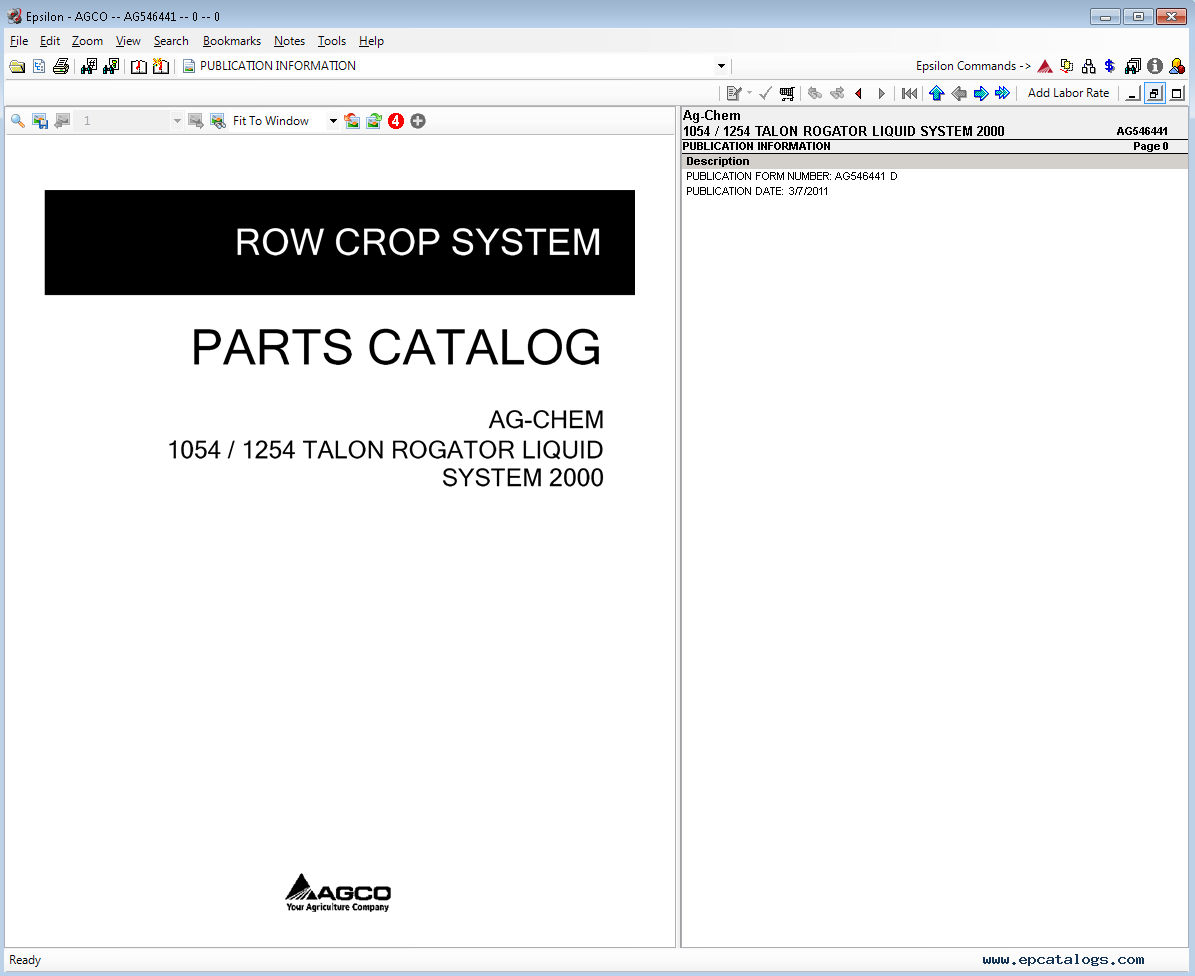Click the Add Labor Rate button

point(1068,92)
